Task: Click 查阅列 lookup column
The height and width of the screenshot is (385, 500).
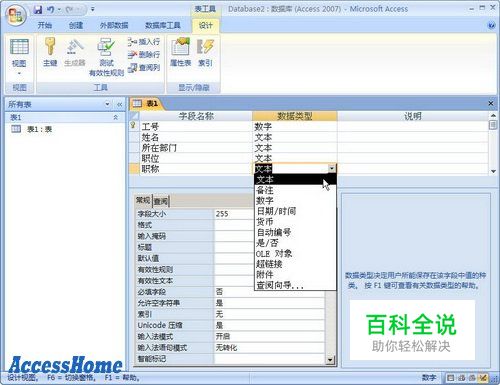Action: (144, 68)
